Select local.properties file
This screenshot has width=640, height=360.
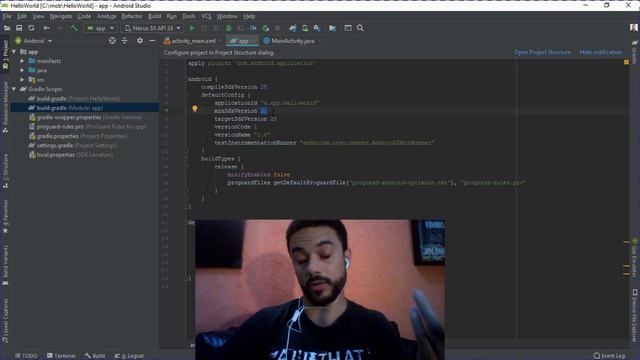[71, 155]
